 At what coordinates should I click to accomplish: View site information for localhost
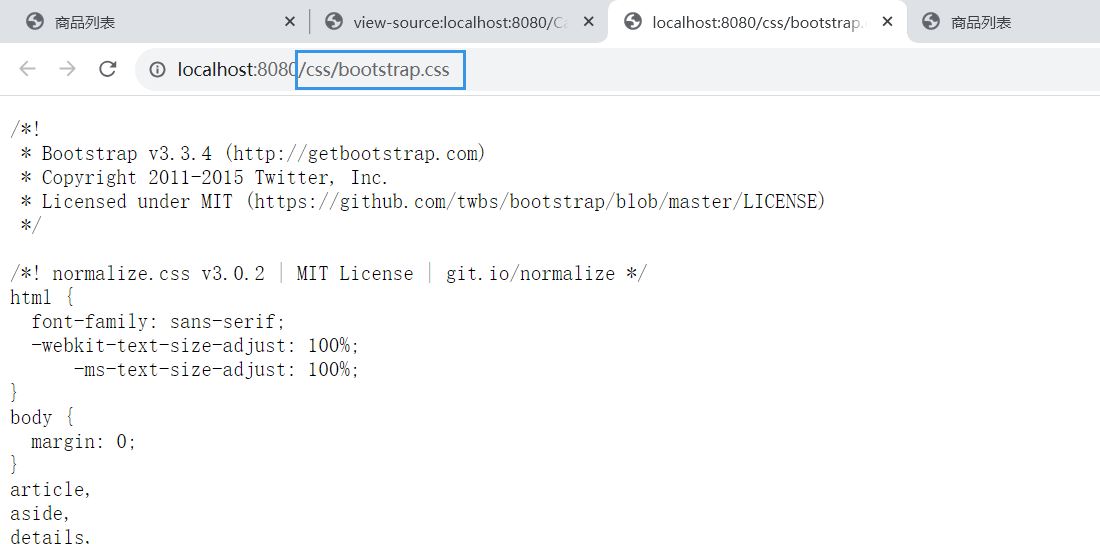click(157, 69)
